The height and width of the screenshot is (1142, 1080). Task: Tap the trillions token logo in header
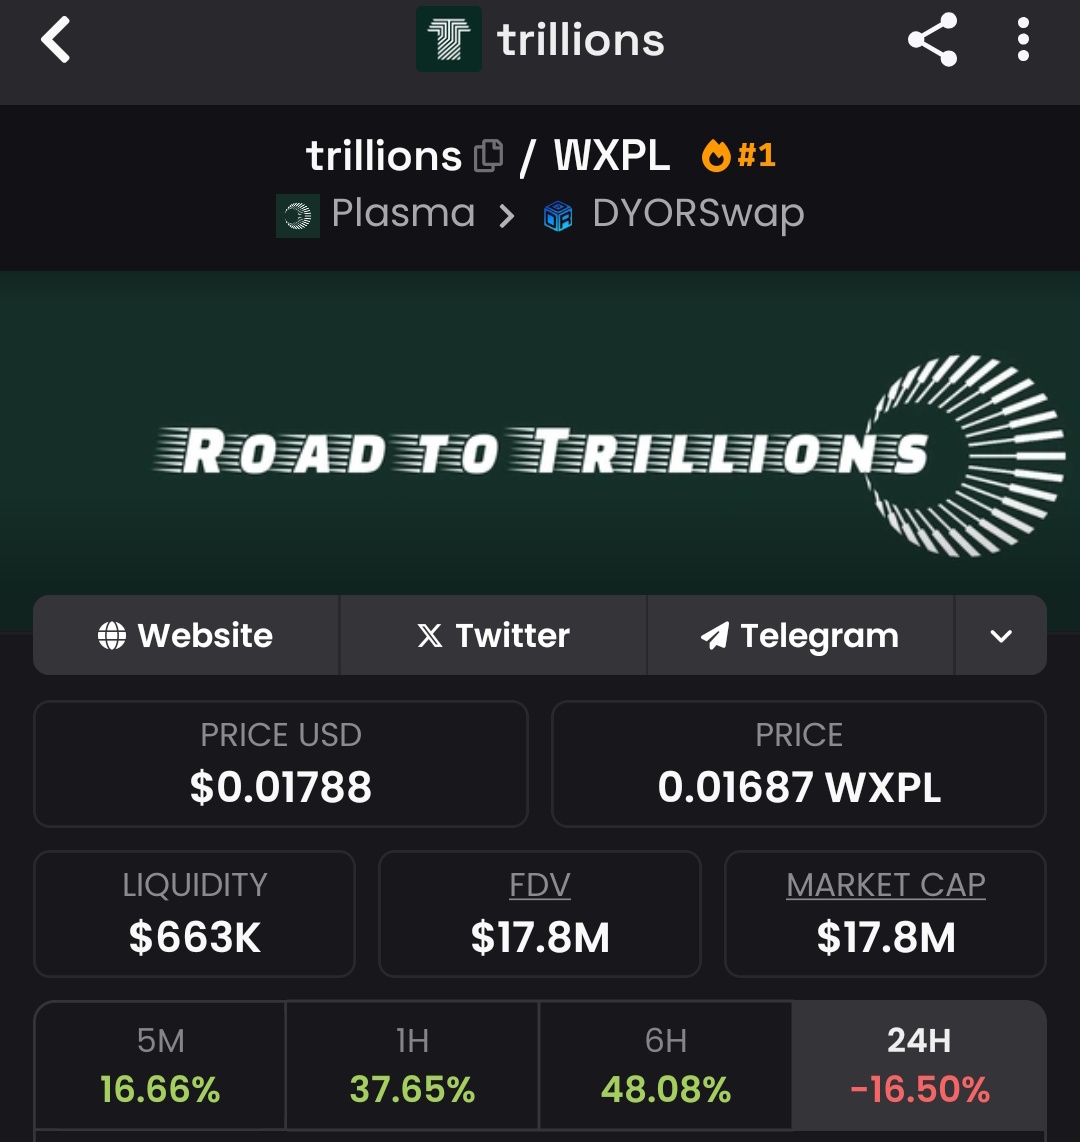[x=448, y=40]
